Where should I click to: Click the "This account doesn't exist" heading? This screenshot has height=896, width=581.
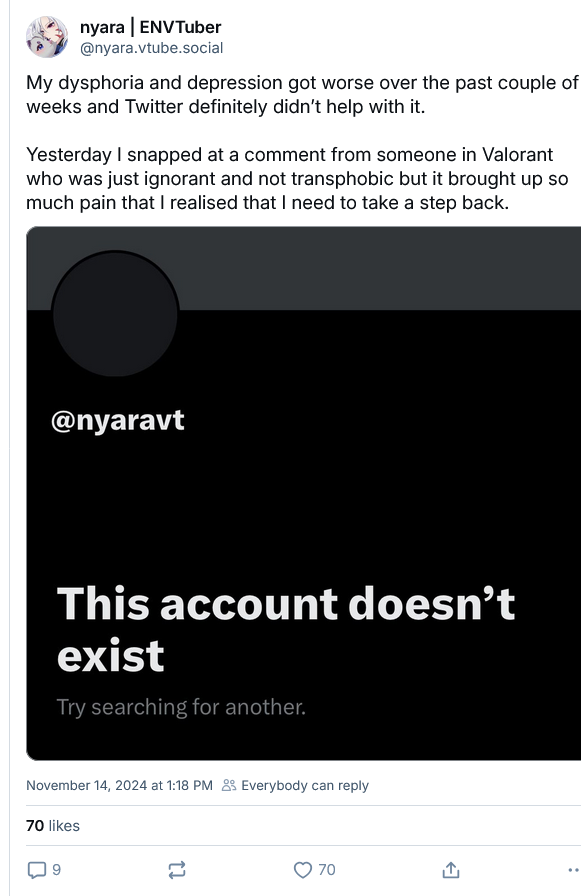tap(286, 629)
